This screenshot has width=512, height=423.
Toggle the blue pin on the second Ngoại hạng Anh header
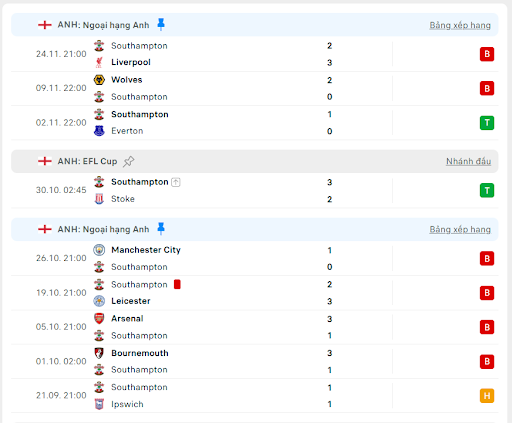click(161, 229)
